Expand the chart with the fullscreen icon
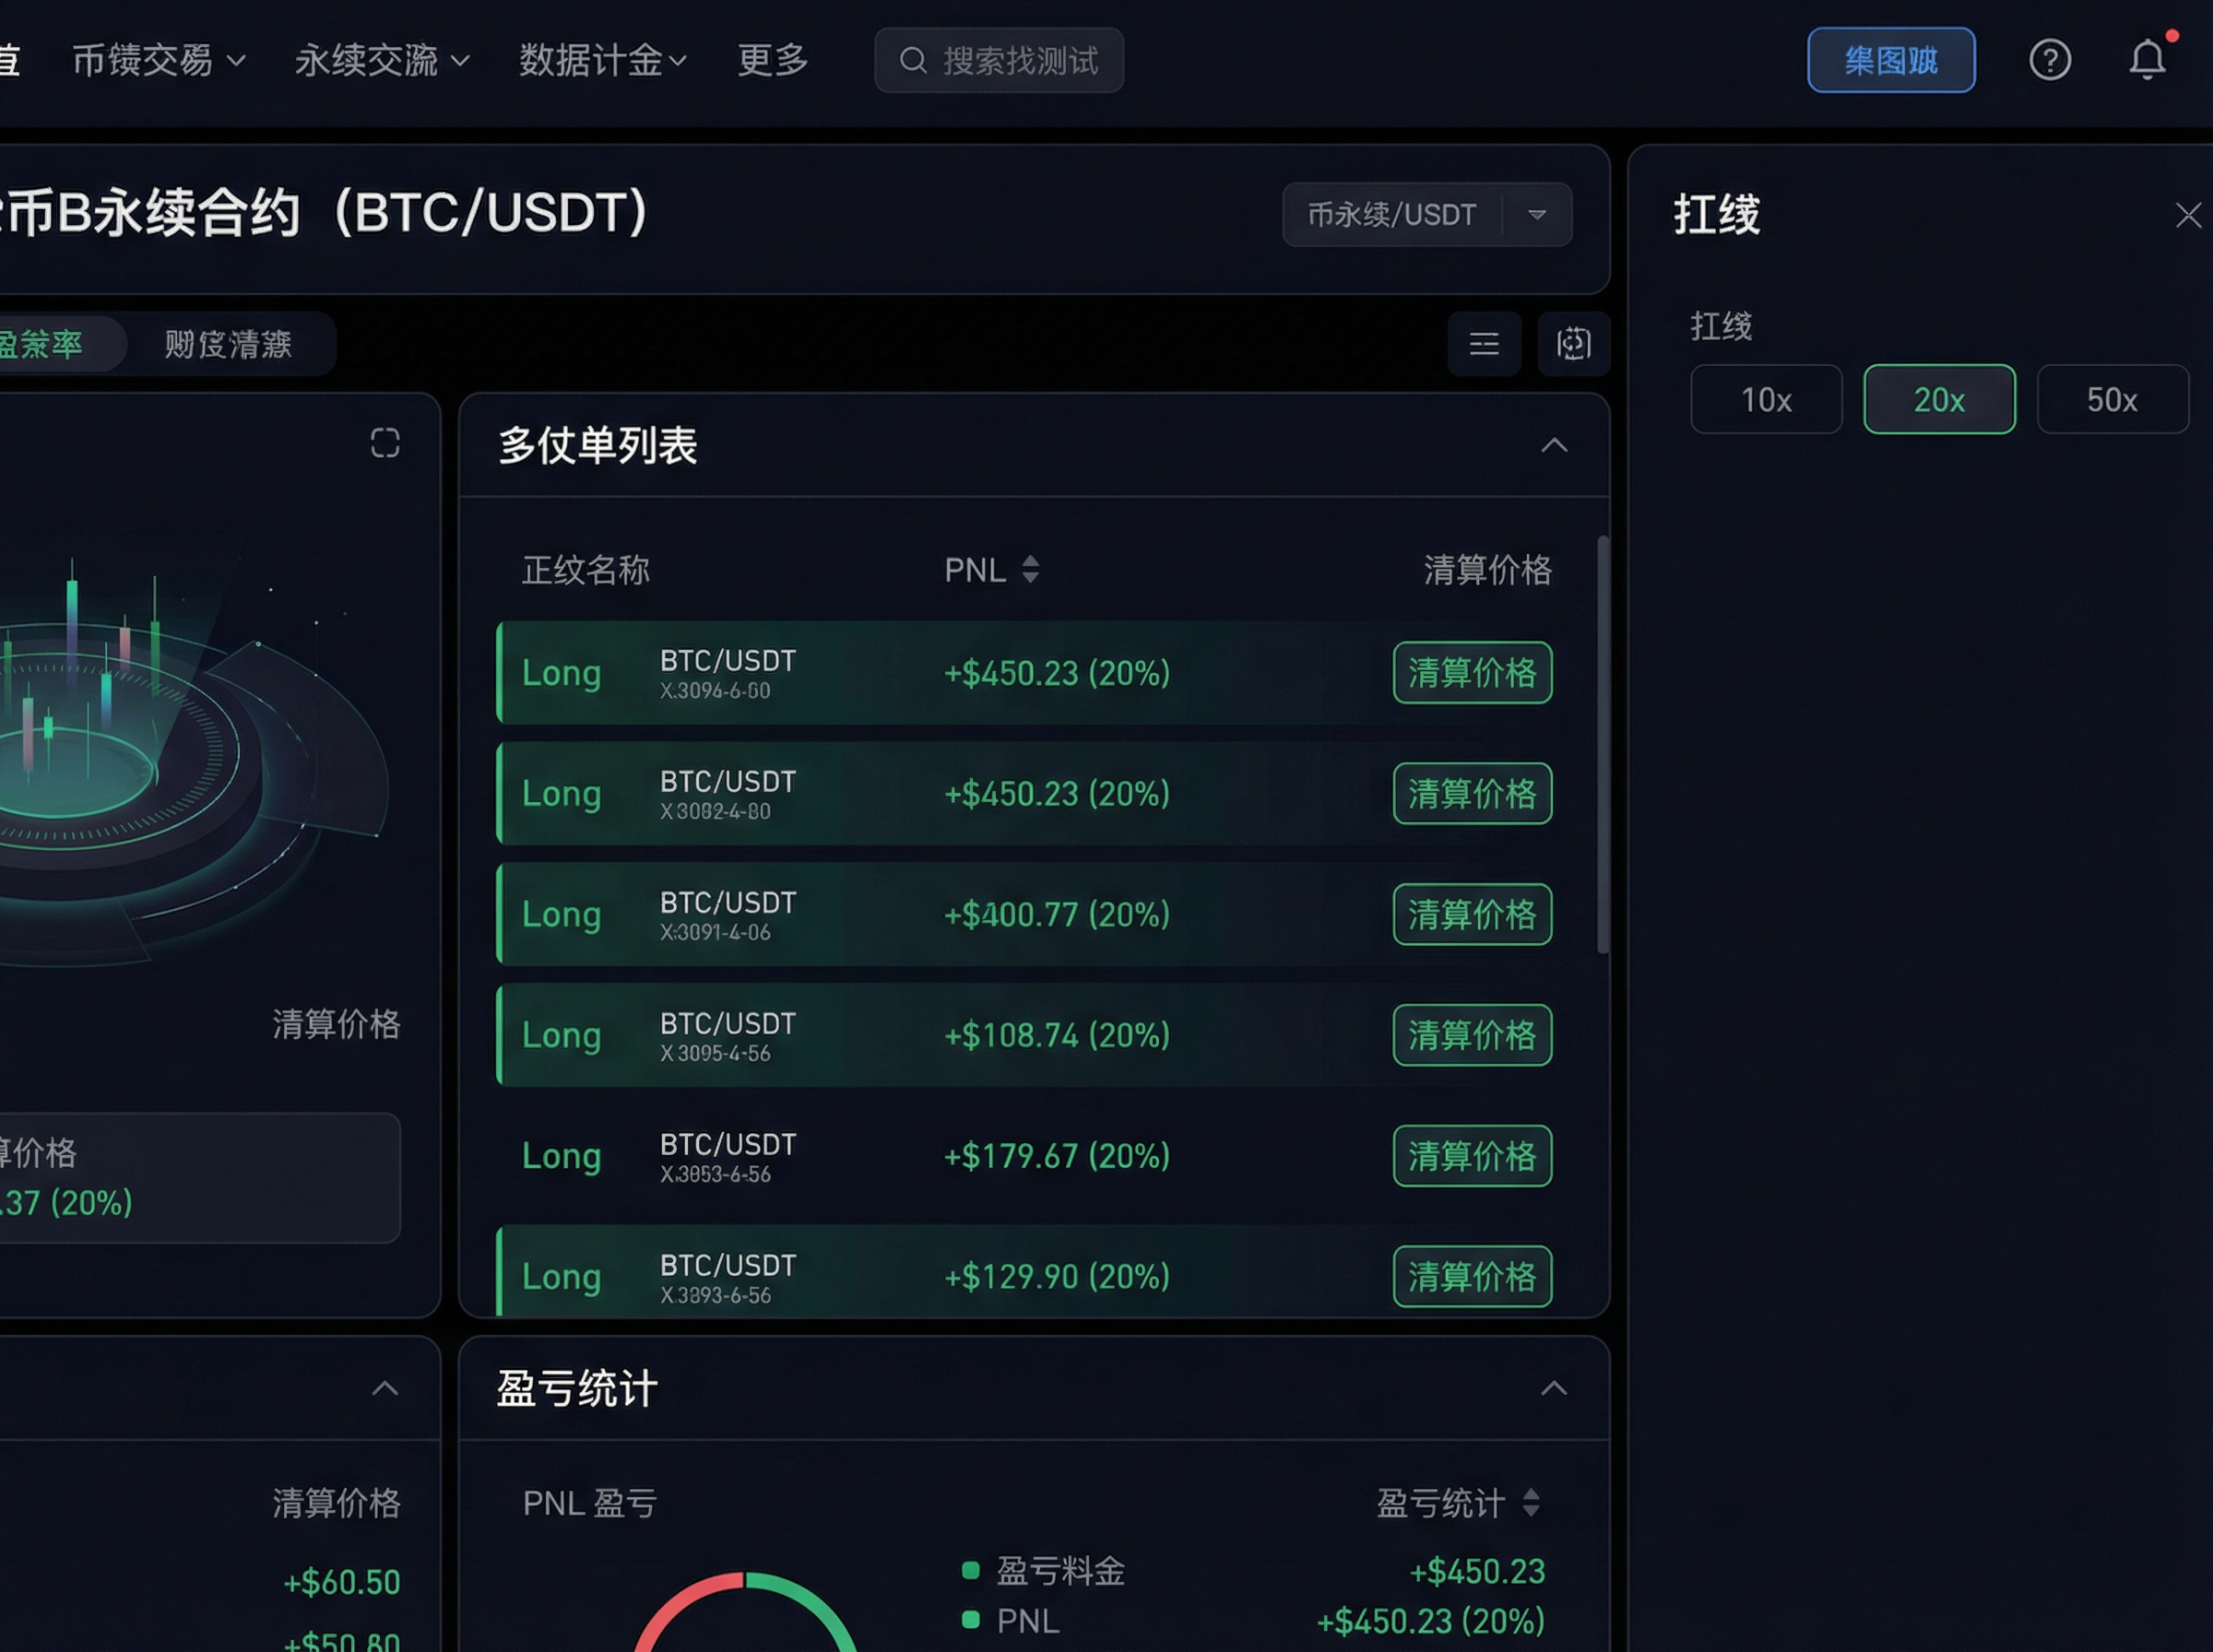The width and height of the screenshot is (2213, 1652). click(x=385, y=443)
